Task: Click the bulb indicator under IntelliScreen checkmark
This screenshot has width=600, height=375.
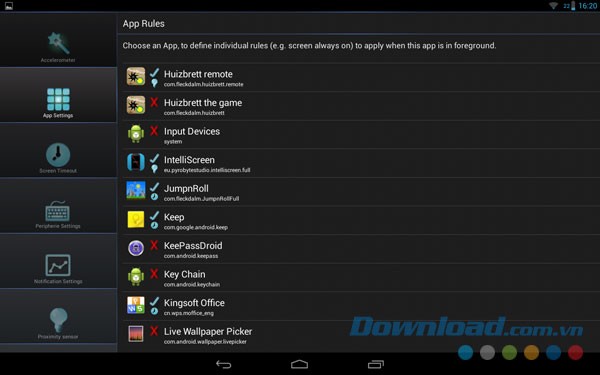Action: [x=154, y=169]
